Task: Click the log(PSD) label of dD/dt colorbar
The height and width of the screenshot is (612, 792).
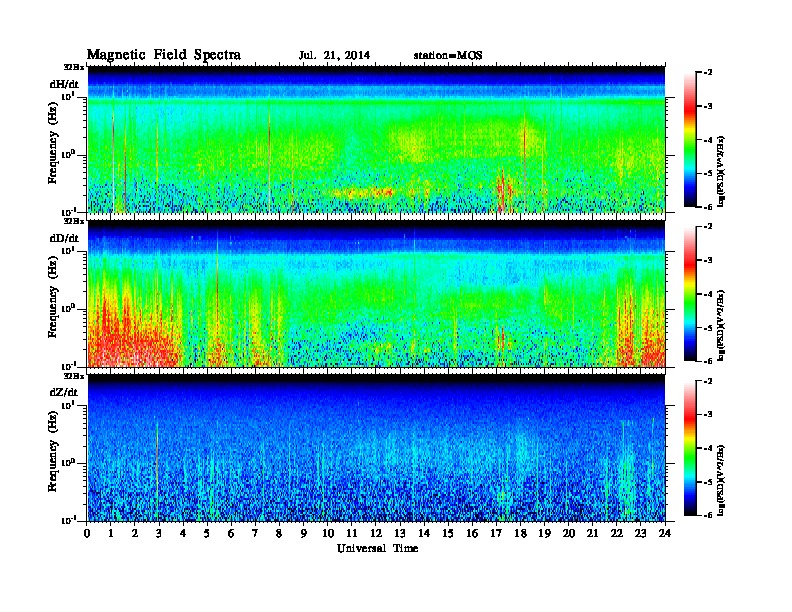Action: click(x=721, y=326)
